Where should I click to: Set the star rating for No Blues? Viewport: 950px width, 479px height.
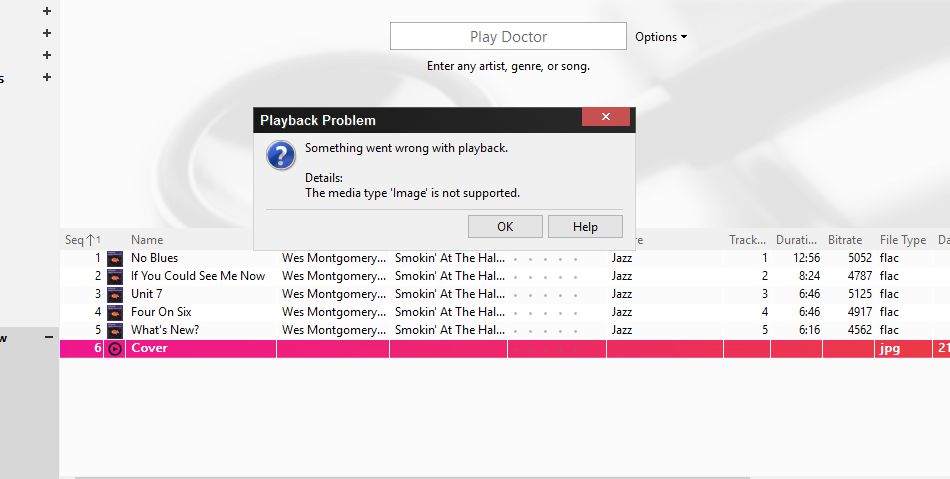click(545, 258)
